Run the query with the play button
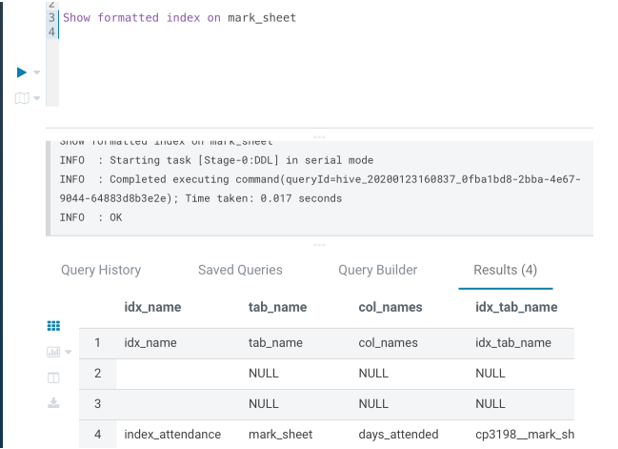This screenshot has height=449, width=618. (x=22, y=72)
